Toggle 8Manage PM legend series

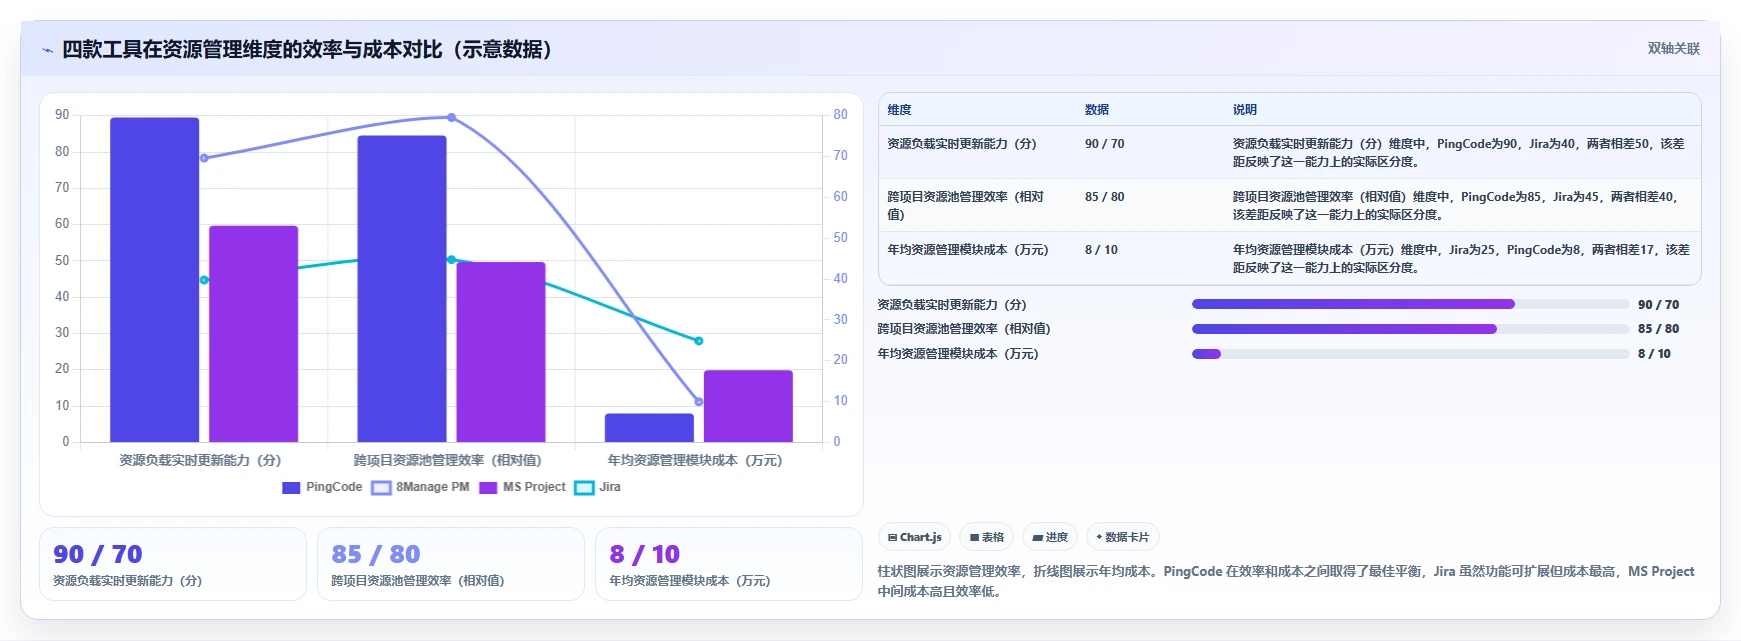[420, 487]
